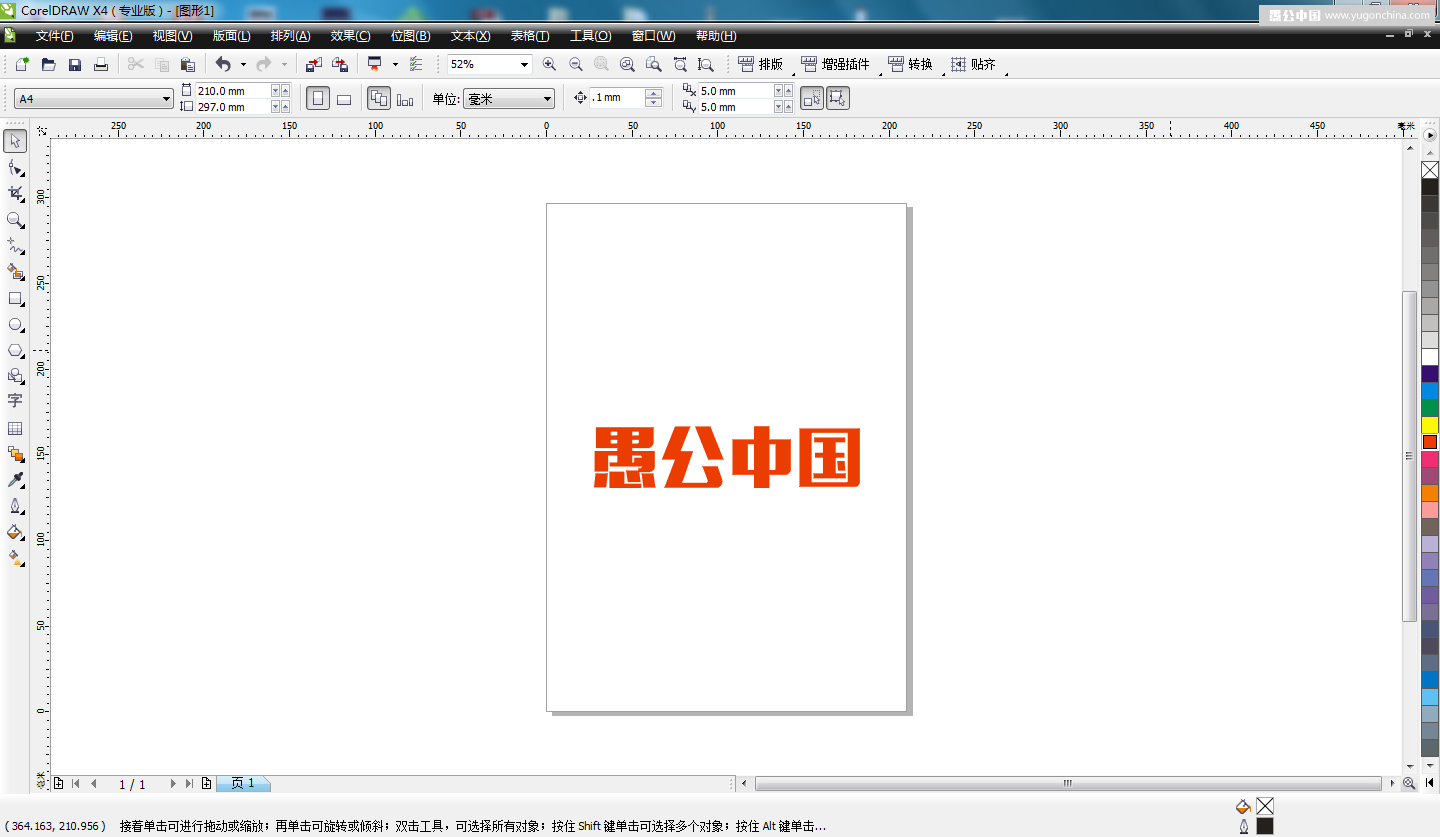Choose the no-color X swatch
1440x837 pixels.
[1430, 170]
